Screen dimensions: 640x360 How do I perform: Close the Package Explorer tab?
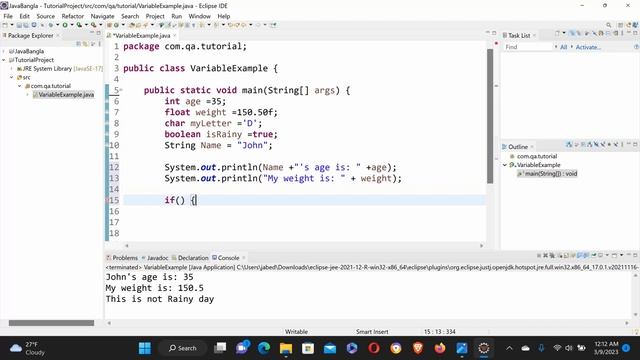pyautogui.click(x=58, y=36)
